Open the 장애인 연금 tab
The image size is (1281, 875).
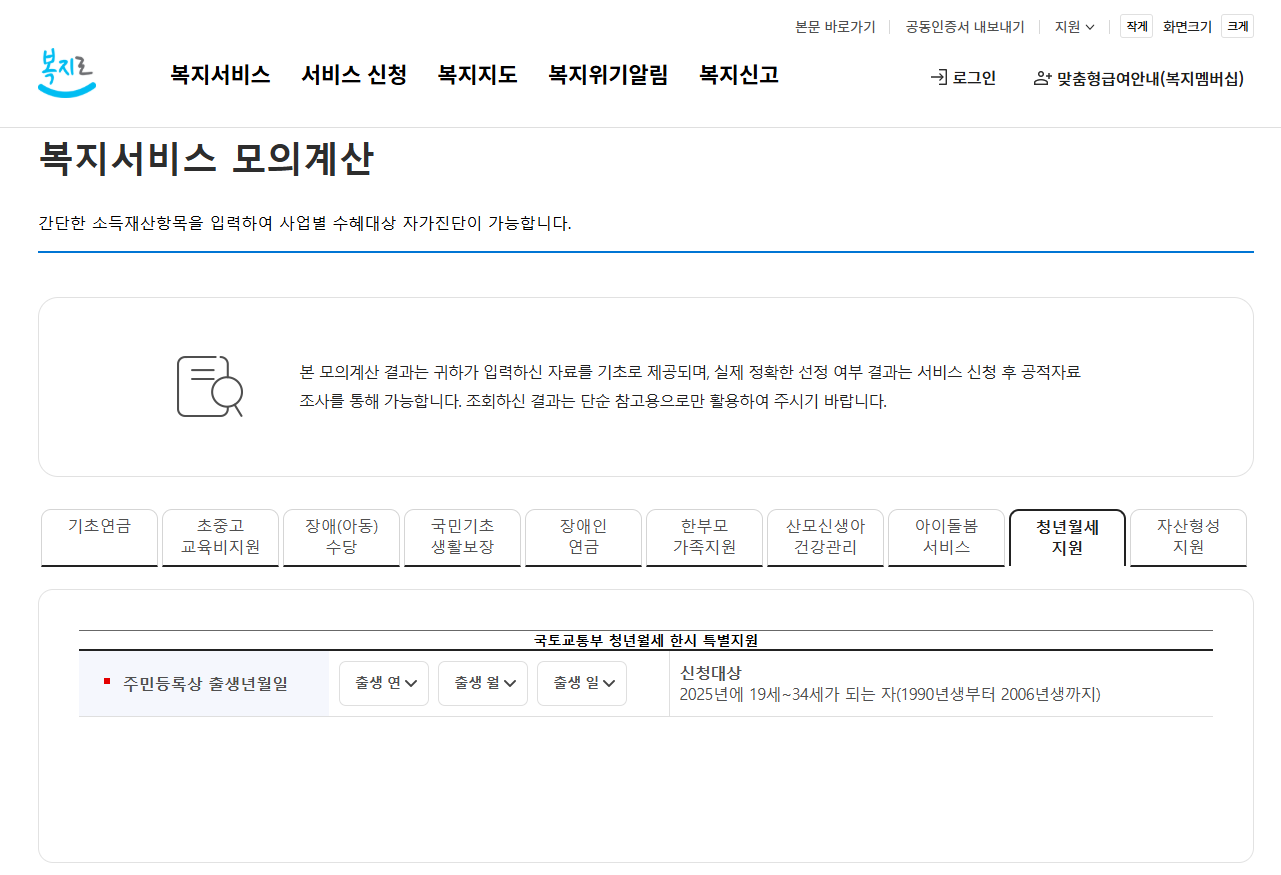click(x=583, y=537)
